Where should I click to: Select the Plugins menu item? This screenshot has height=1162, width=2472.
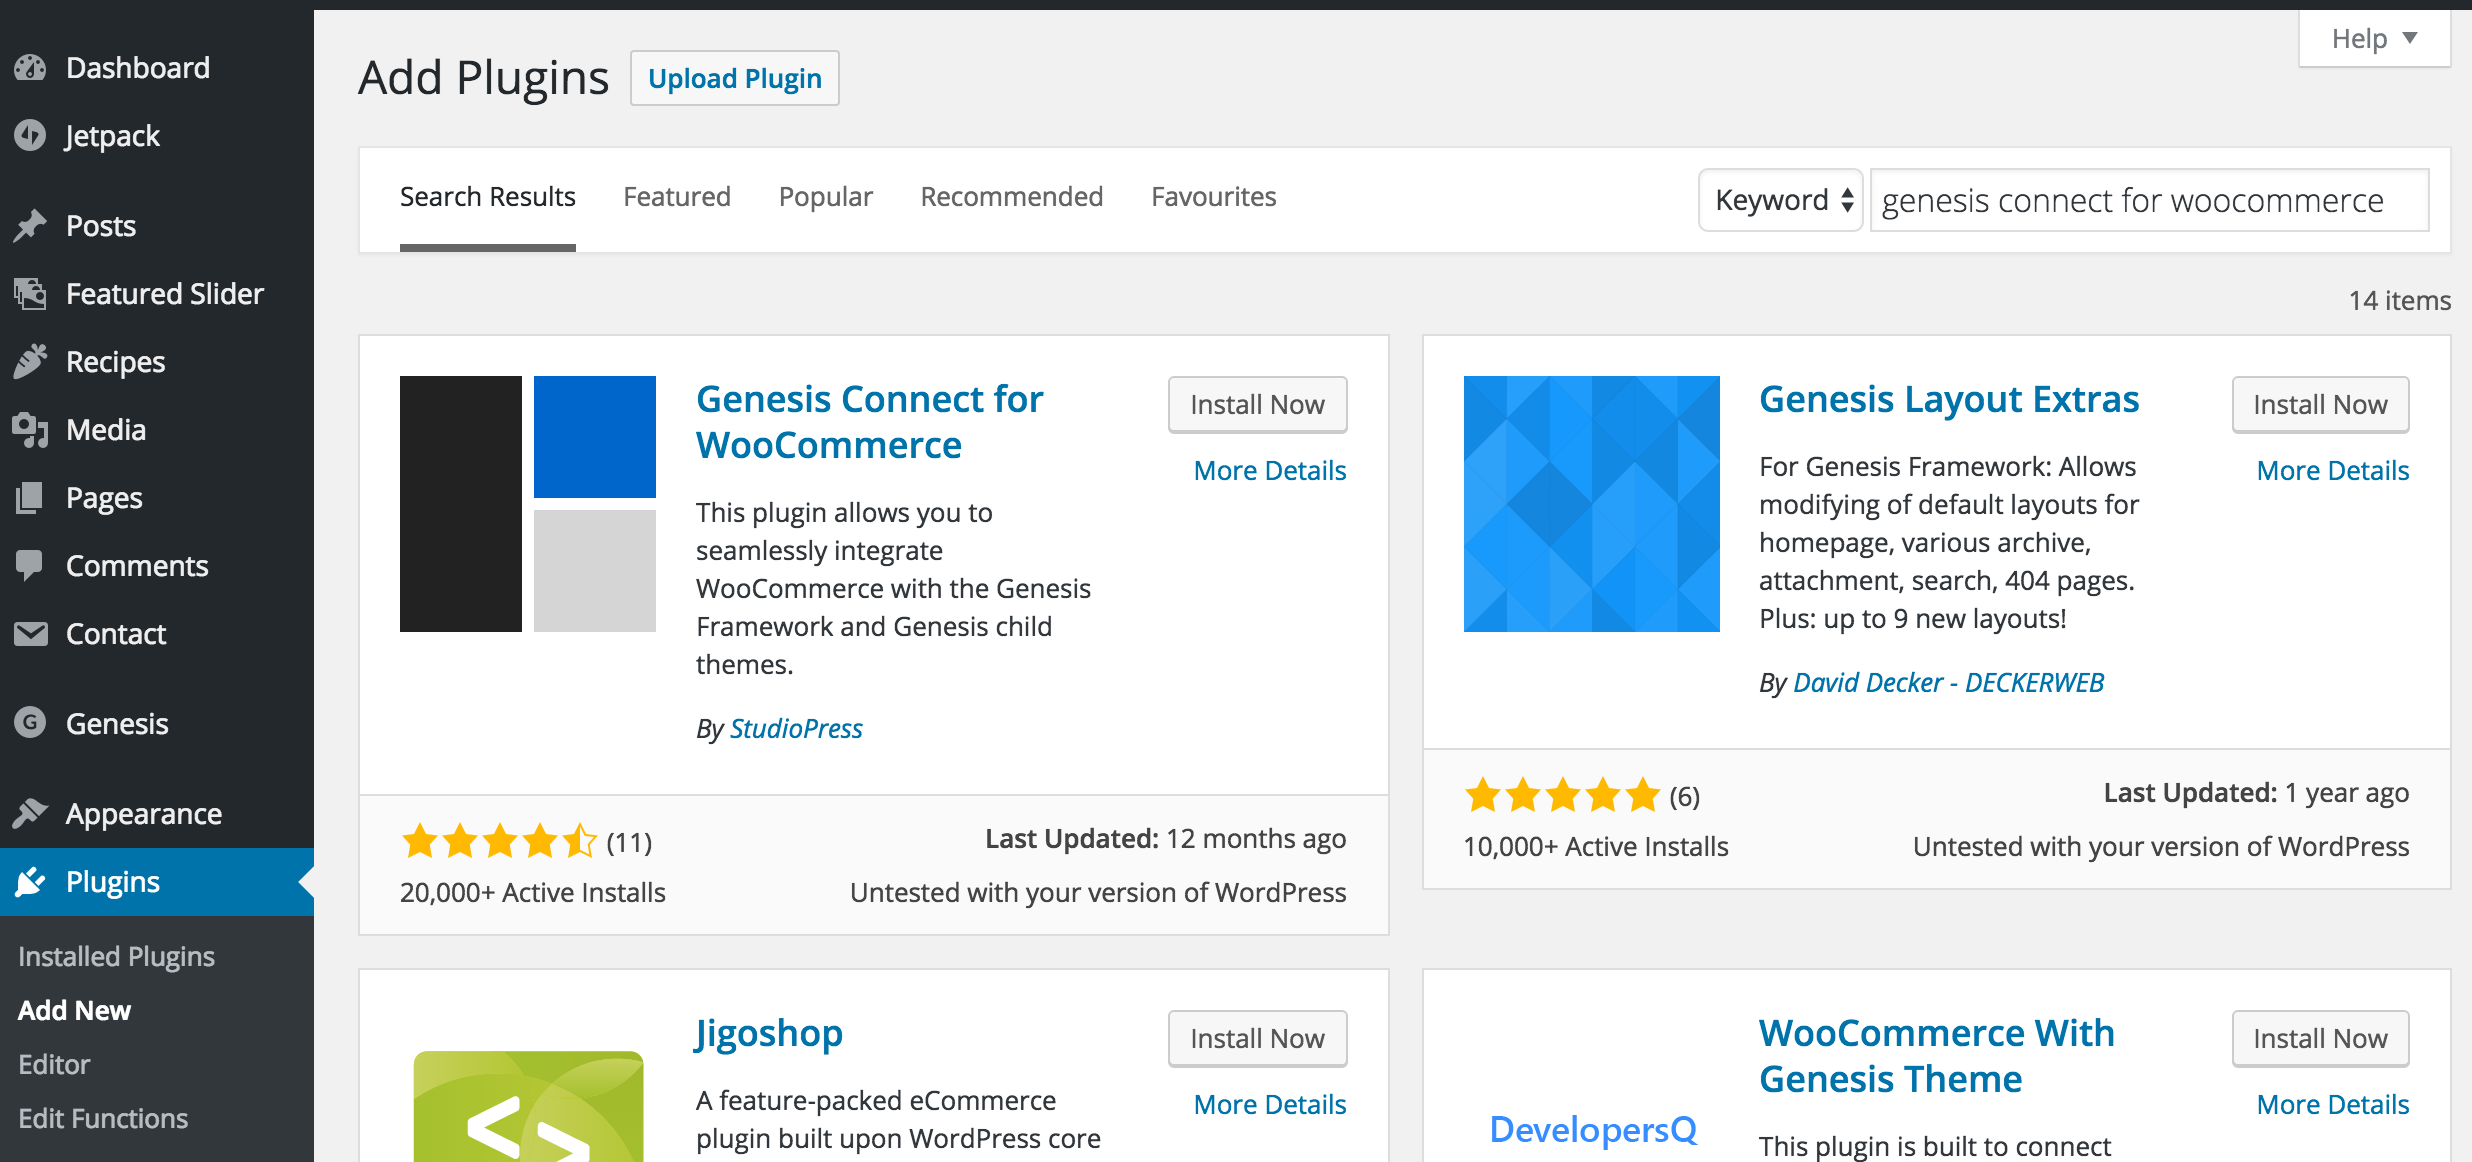(157, 882)
